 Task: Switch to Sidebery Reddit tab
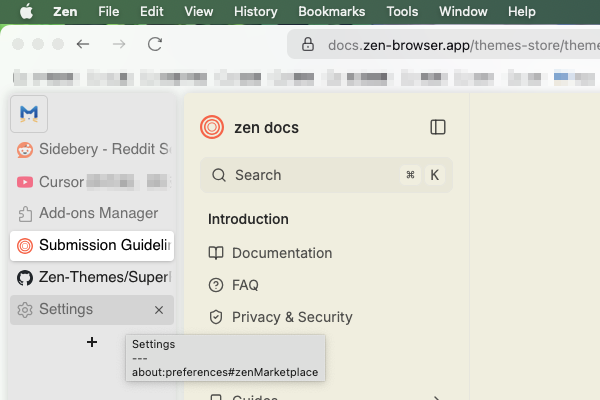92,149
